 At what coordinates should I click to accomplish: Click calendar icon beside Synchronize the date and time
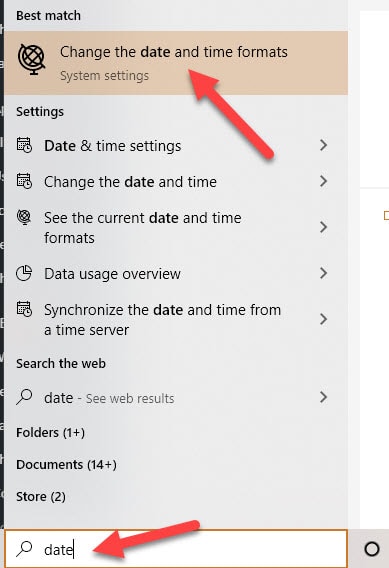tap(24, 309)
